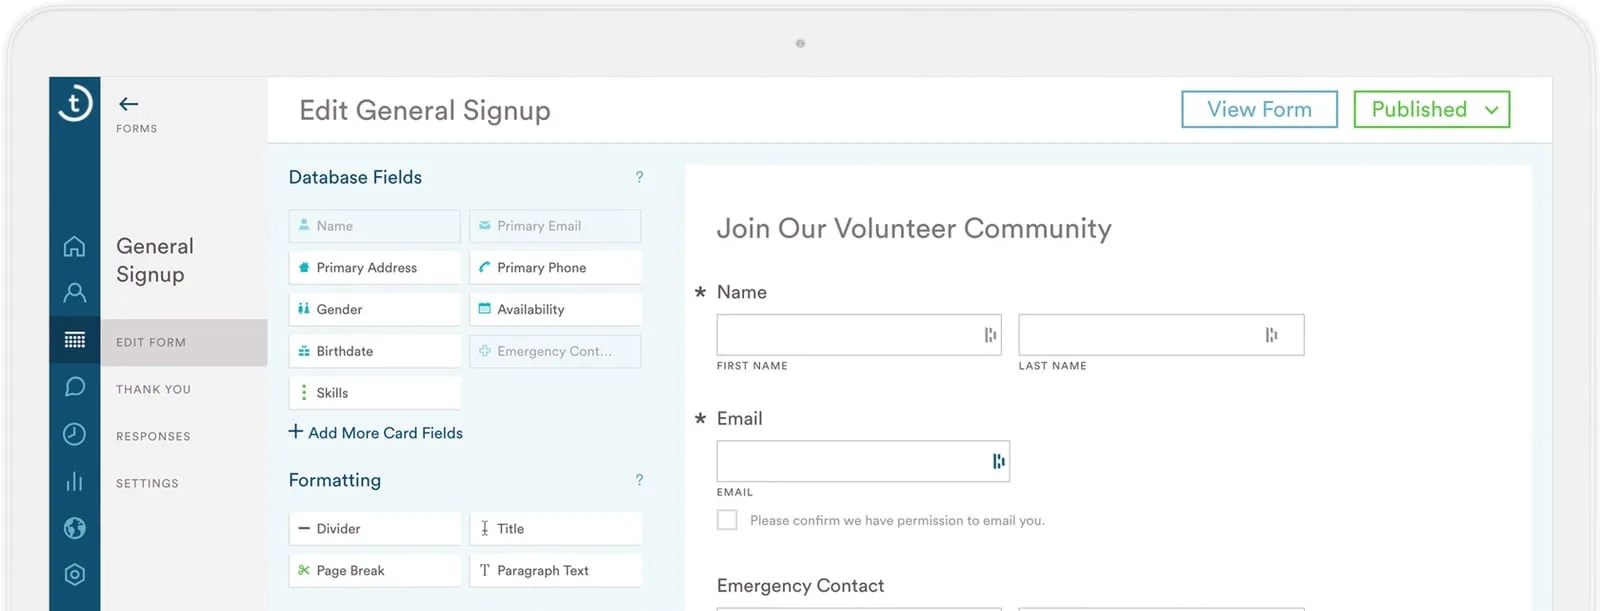Open the people profile sidebar icon
Screen dimensions: 1600x611
point(74,293)
